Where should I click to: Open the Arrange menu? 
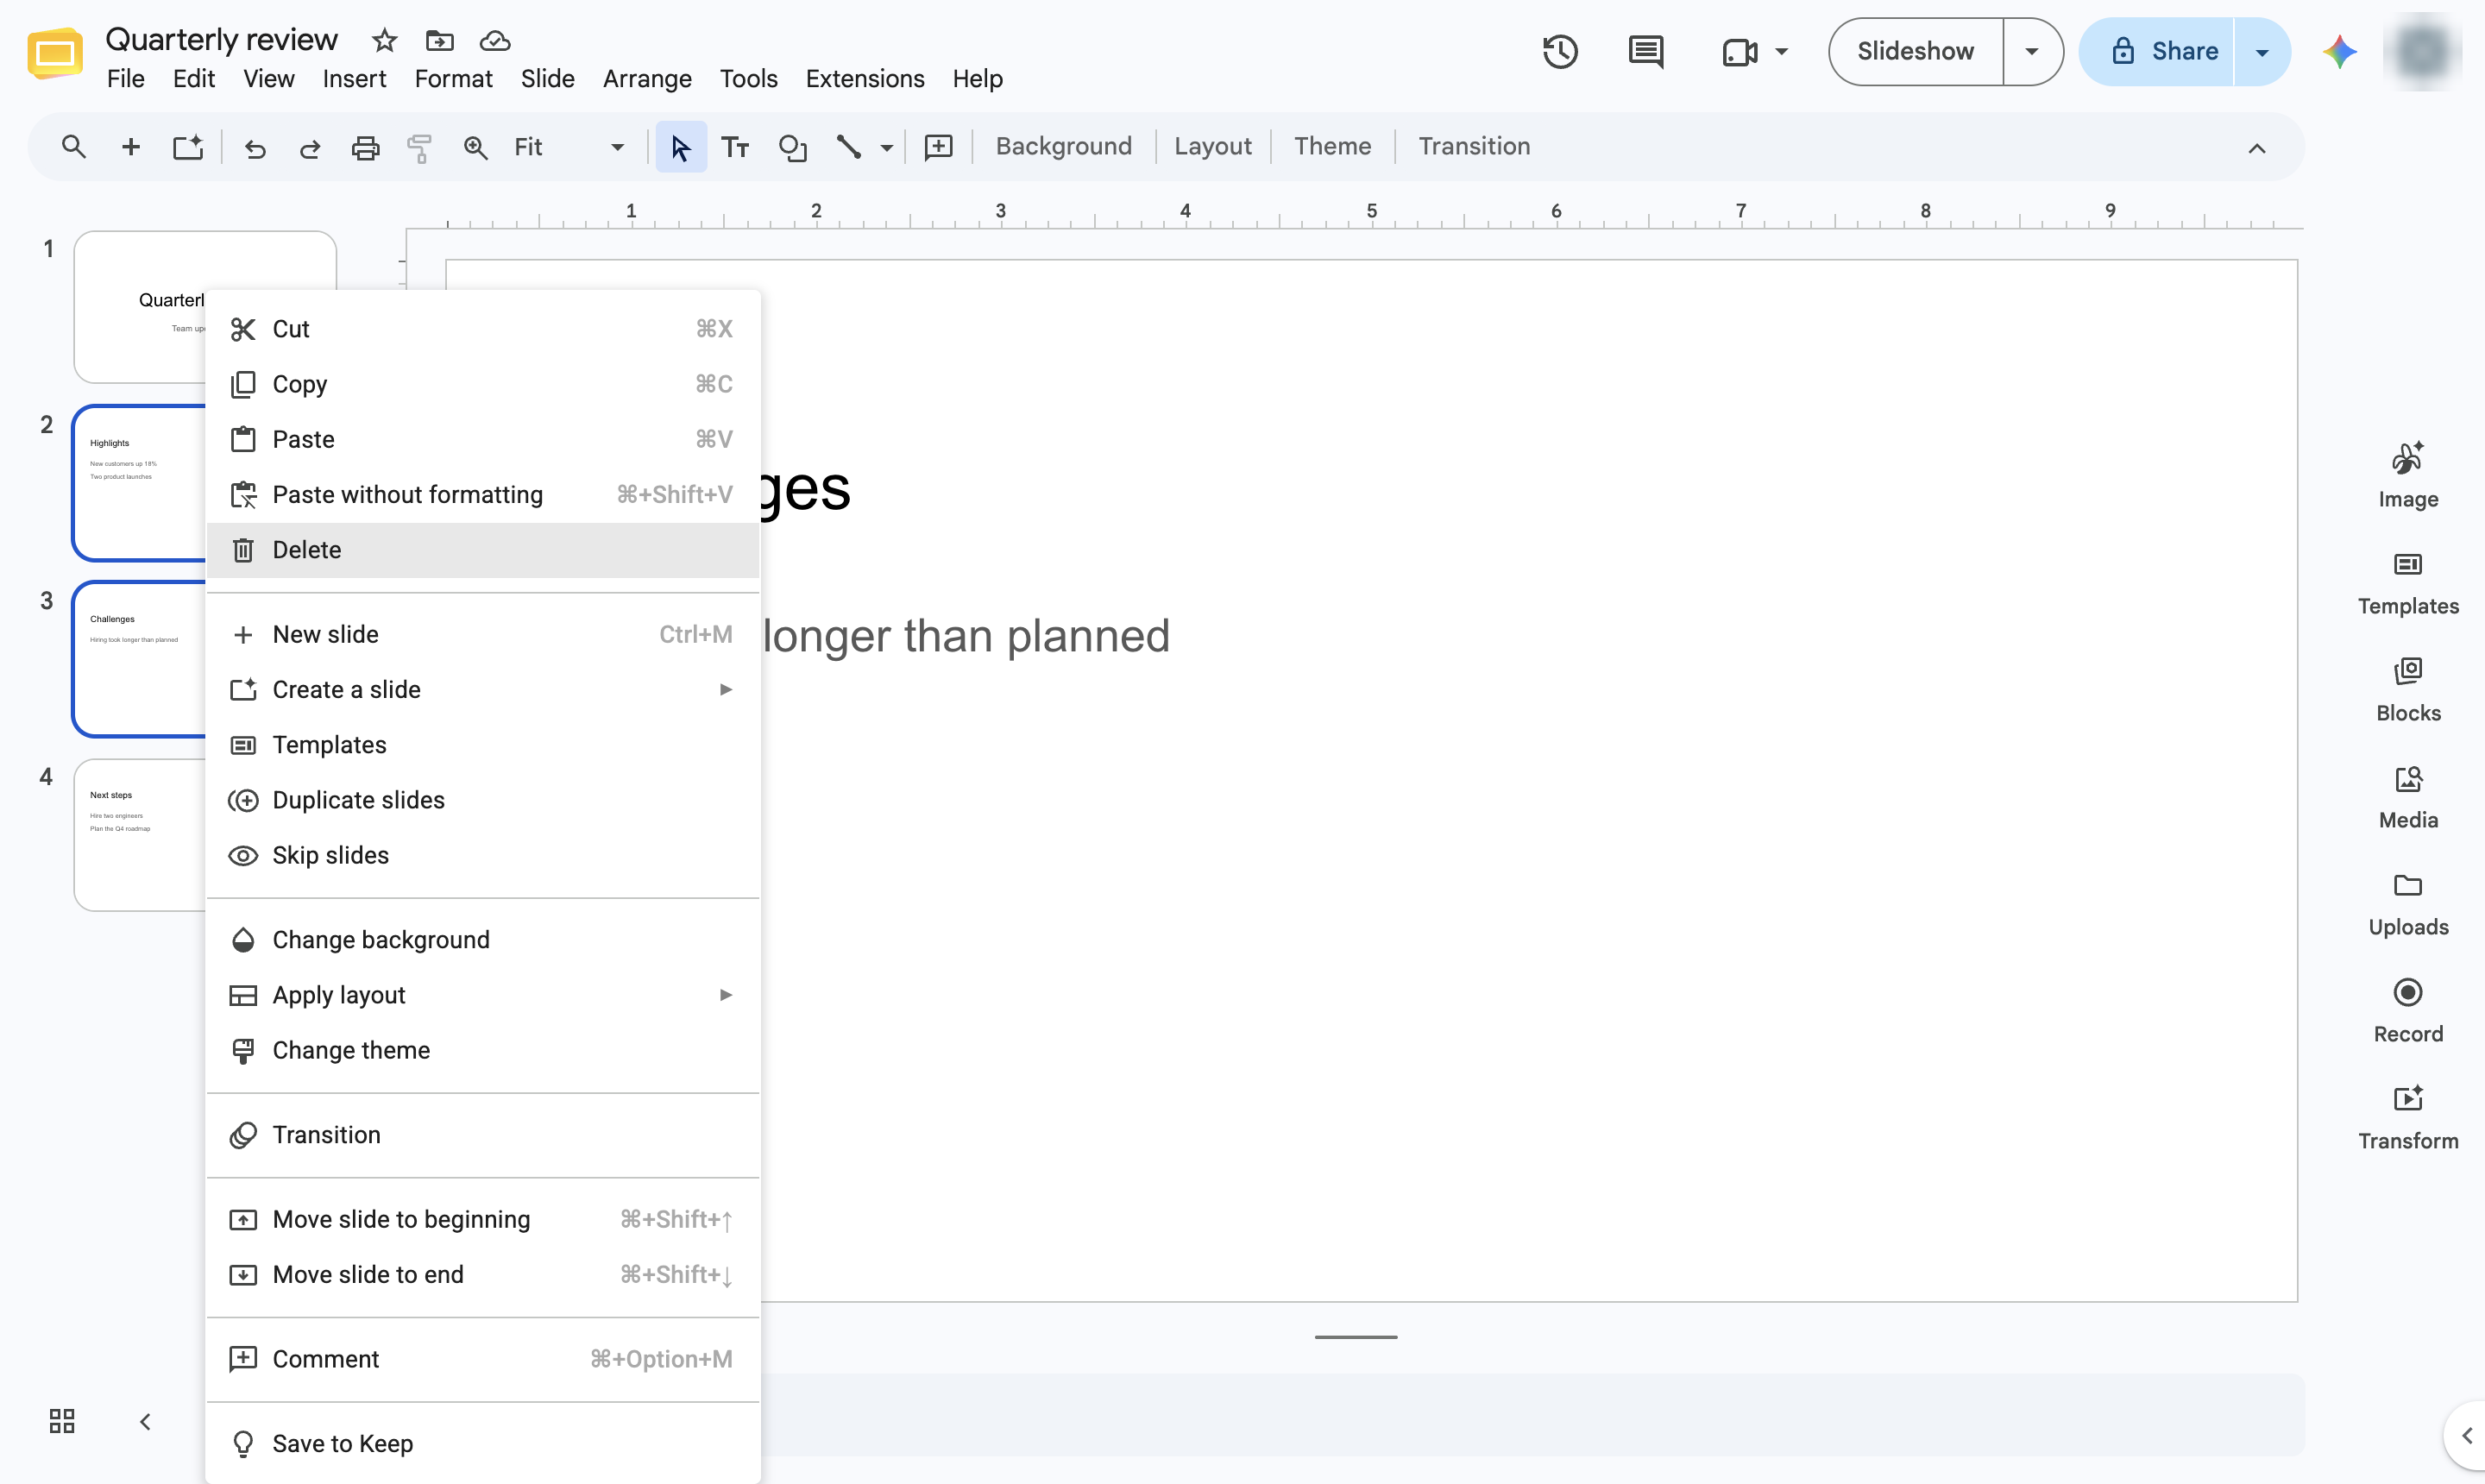[x=647, y=78]
